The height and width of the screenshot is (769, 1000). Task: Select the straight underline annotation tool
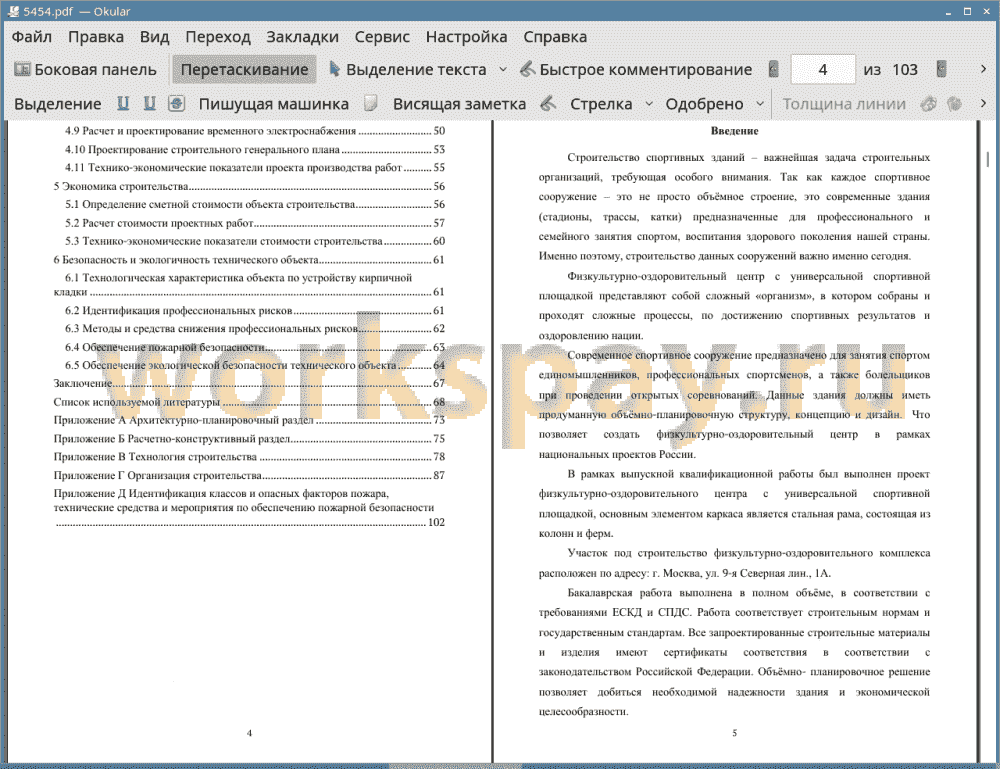coord(123,103)
